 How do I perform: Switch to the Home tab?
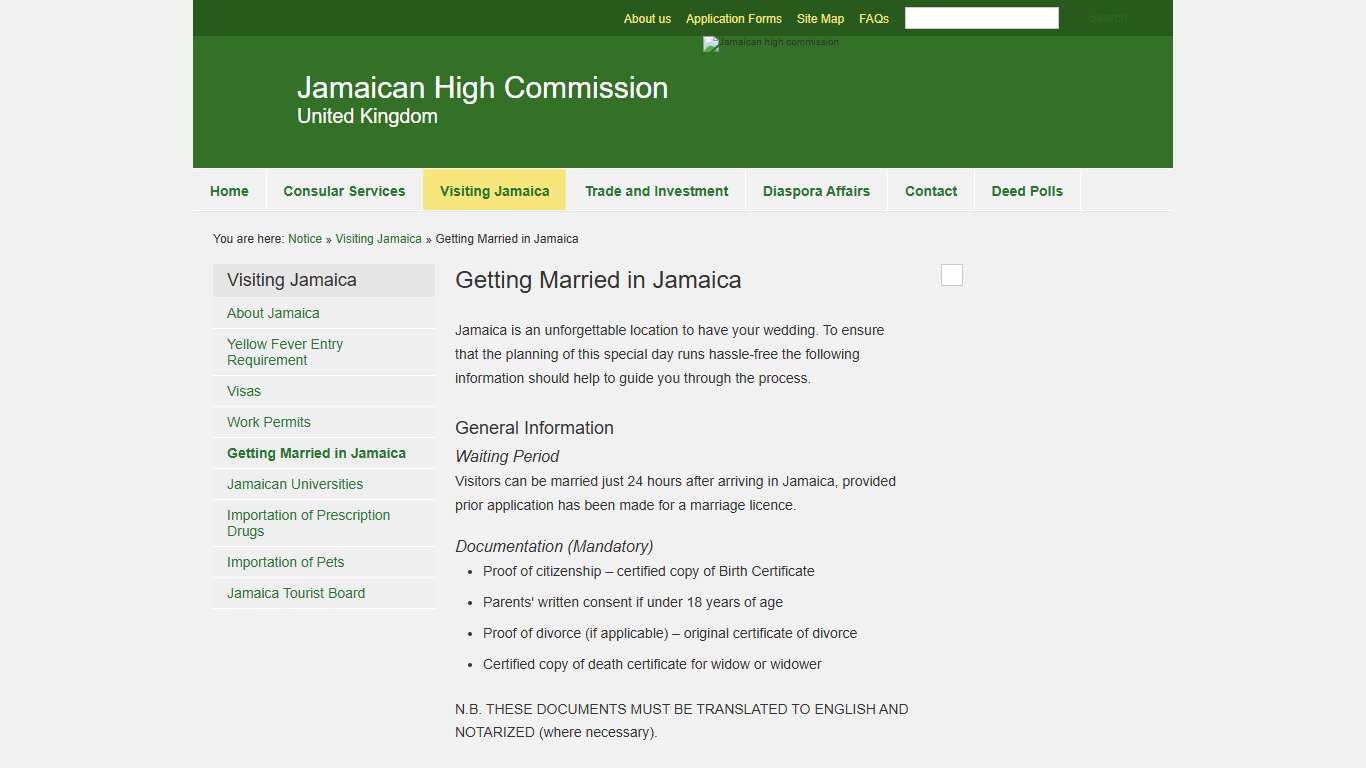[229, 190]
